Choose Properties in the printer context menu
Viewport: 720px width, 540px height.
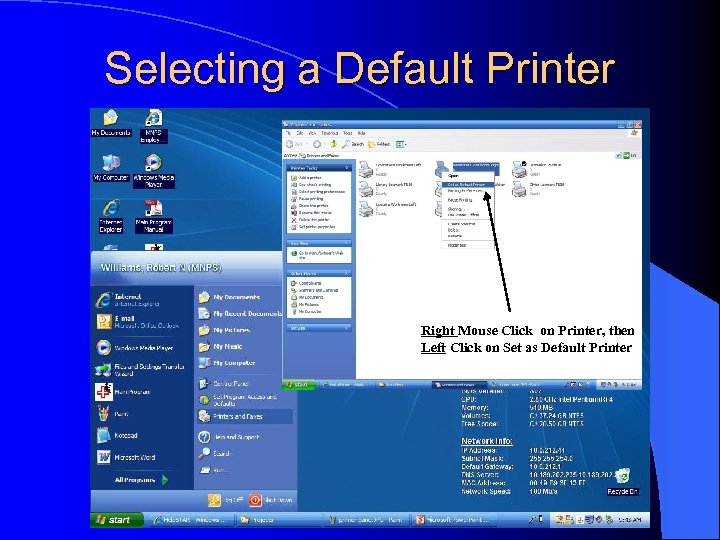pyautogui.click(x=468, y=245)
